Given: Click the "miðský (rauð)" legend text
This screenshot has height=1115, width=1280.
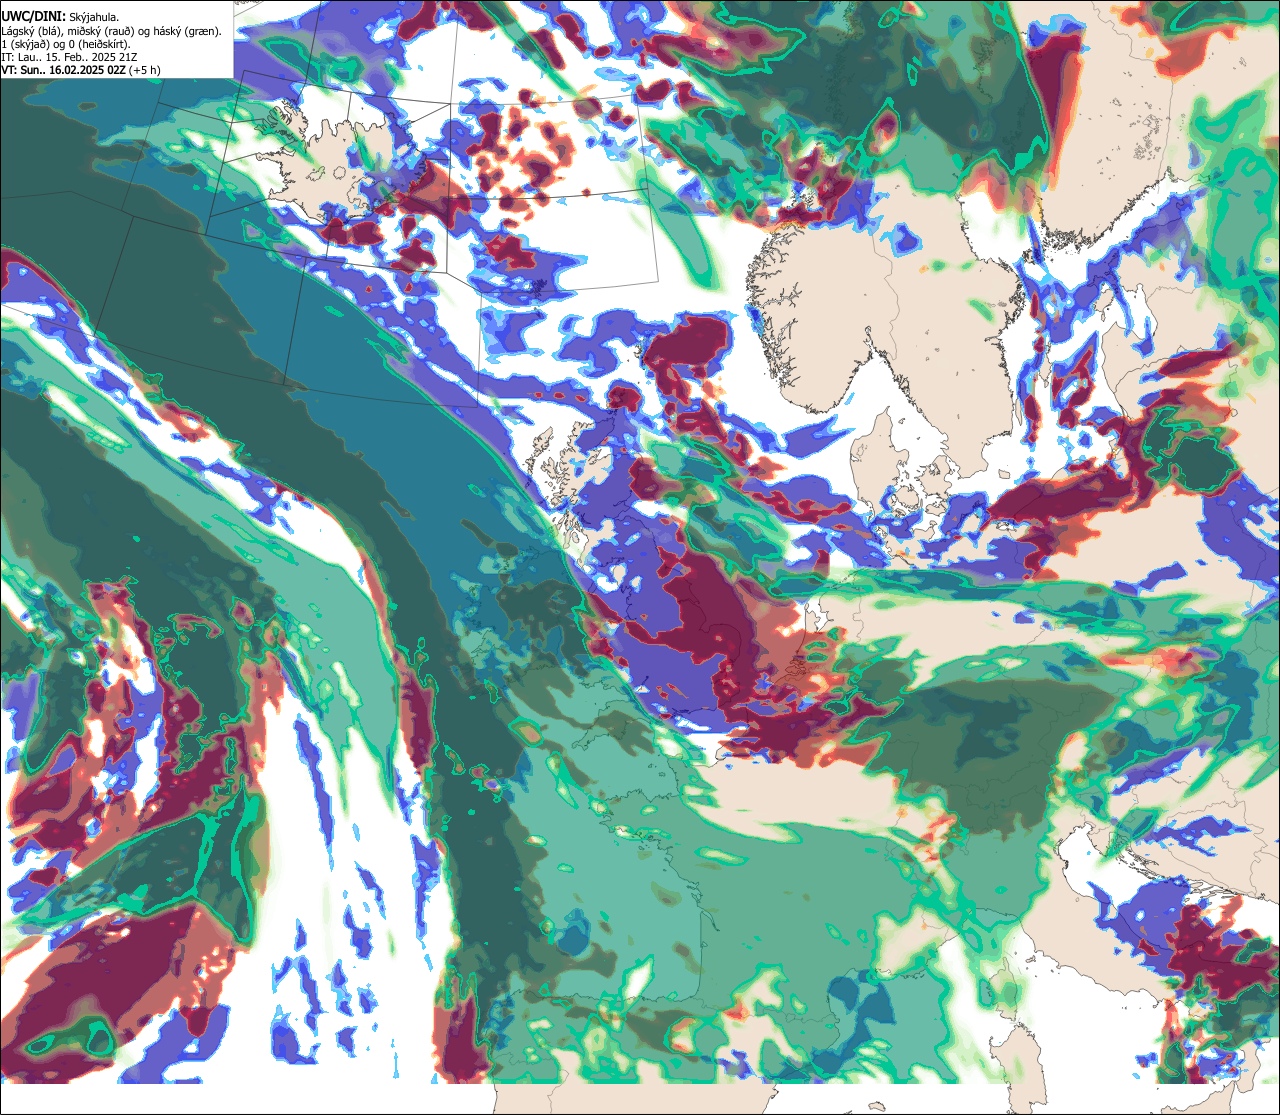Looking at the screenshot, I should [100, 32].
